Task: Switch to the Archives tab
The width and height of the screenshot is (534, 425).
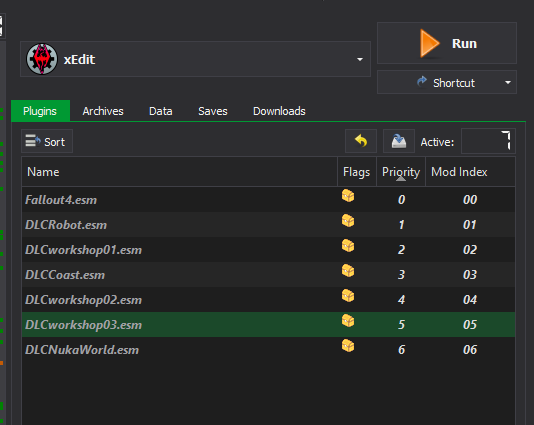Action: click(103, 111)
